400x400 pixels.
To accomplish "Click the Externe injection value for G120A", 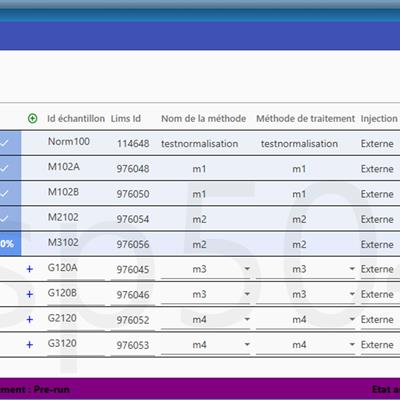I will click(x=377, y=269).
